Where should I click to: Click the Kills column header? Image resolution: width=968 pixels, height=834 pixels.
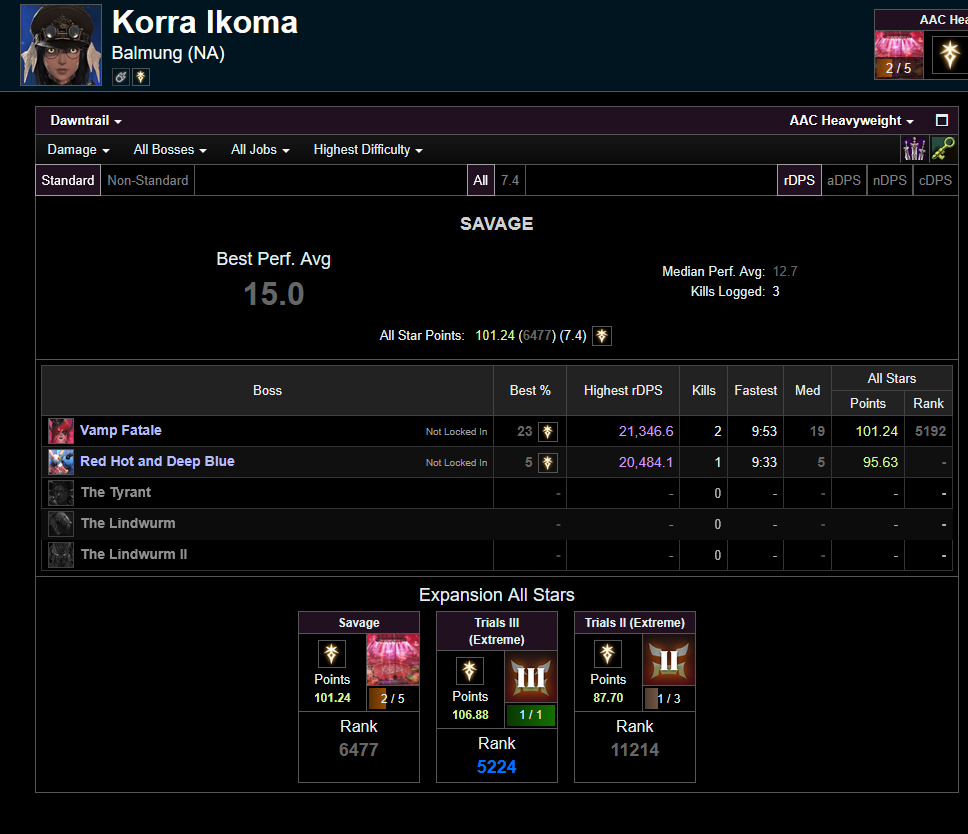[704, 390]
